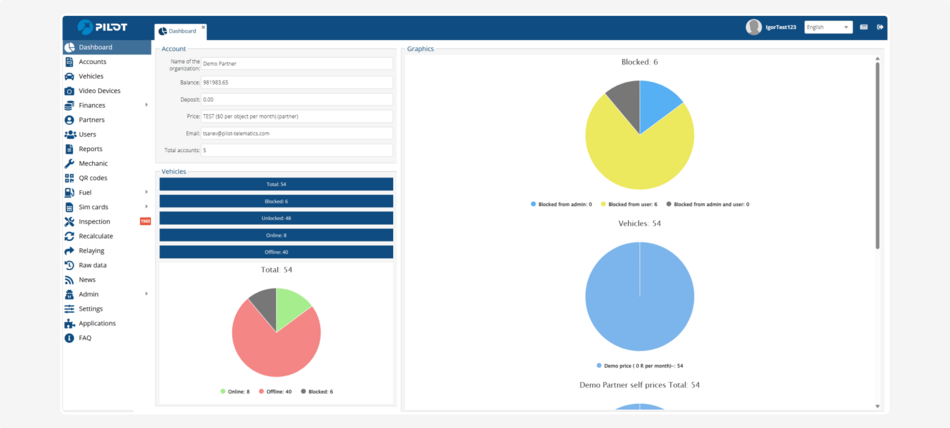Click the Recalculate refresh icon
The image size is (950, 428).
[69, 236]
